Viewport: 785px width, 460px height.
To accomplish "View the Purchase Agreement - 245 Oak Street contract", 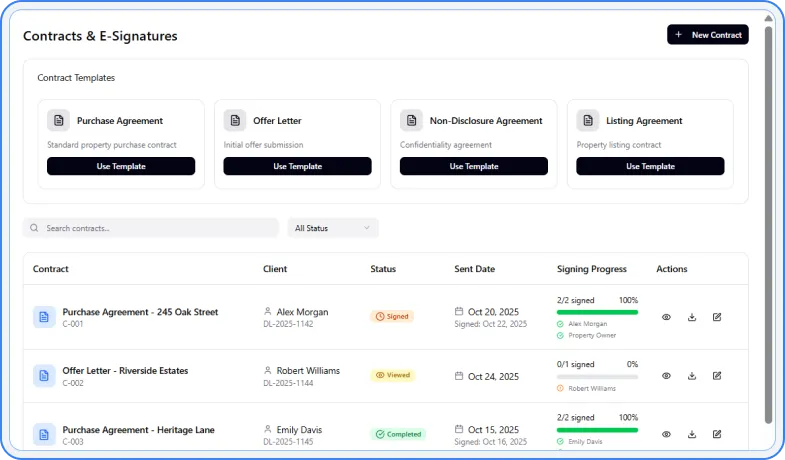I will pos(667,317).
